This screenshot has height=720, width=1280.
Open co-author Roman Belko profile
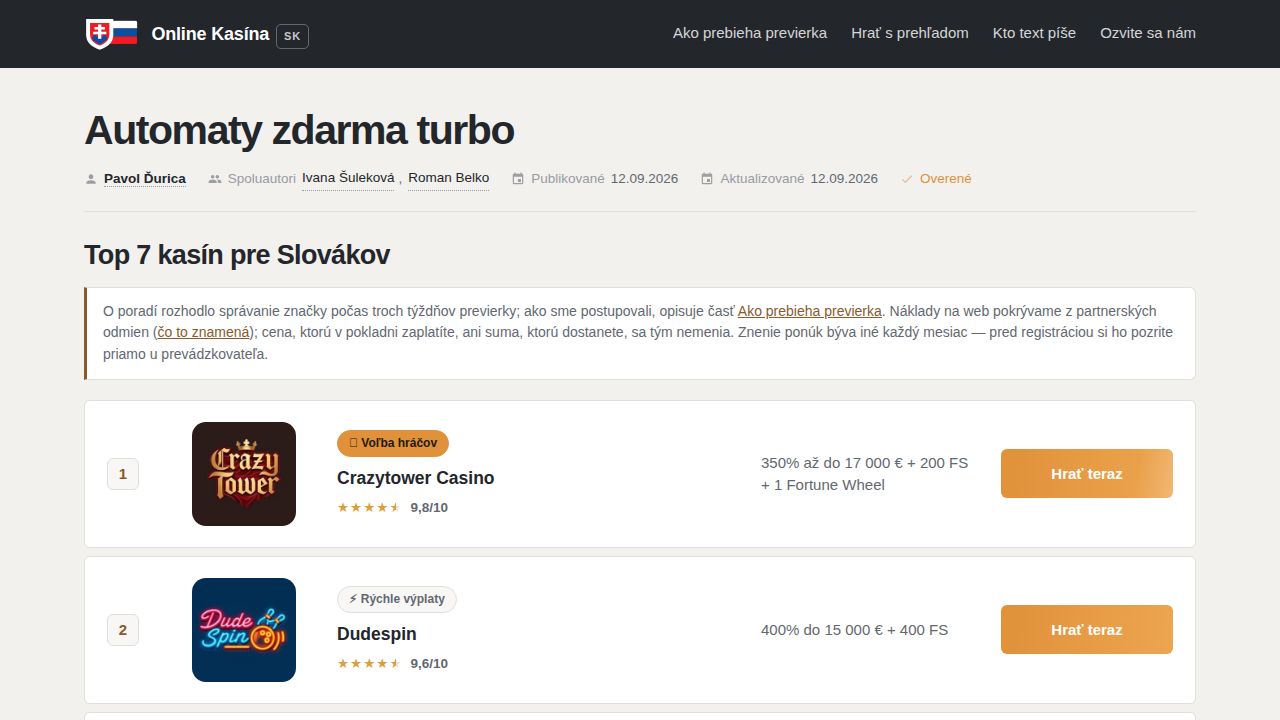coord(449,178)
